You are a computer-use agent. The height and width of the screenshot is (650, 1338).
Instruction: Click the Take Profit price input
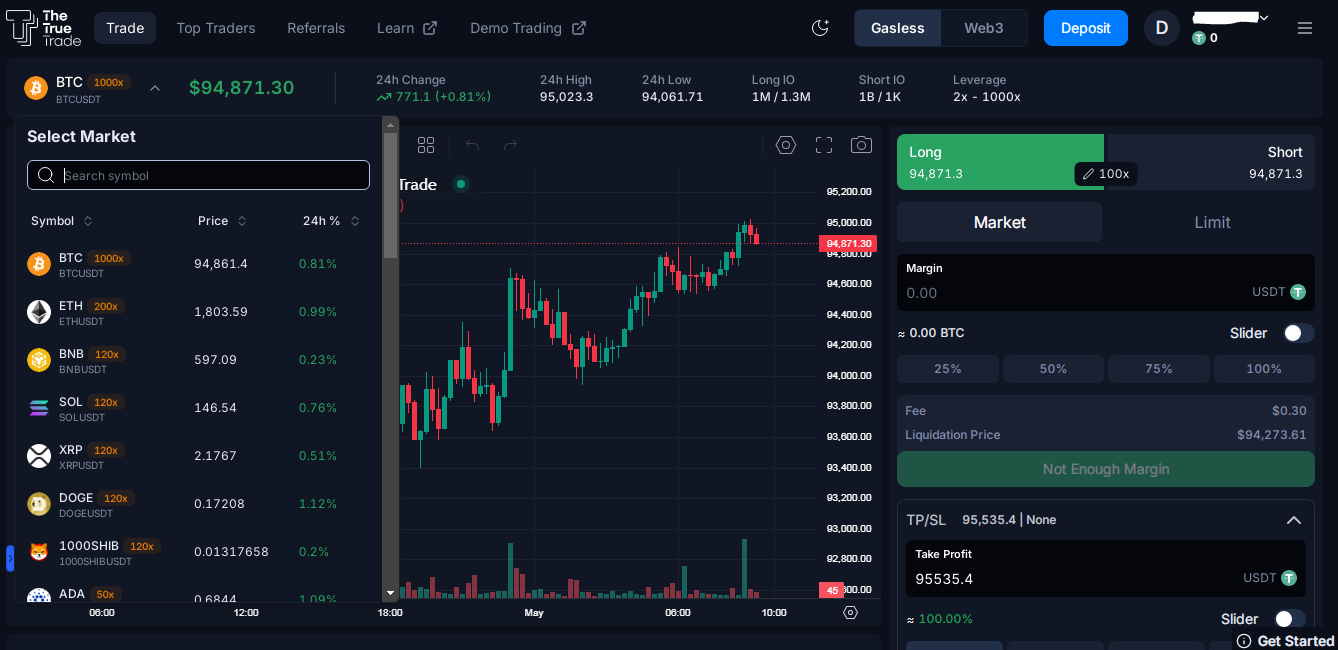click(1106, 568)
